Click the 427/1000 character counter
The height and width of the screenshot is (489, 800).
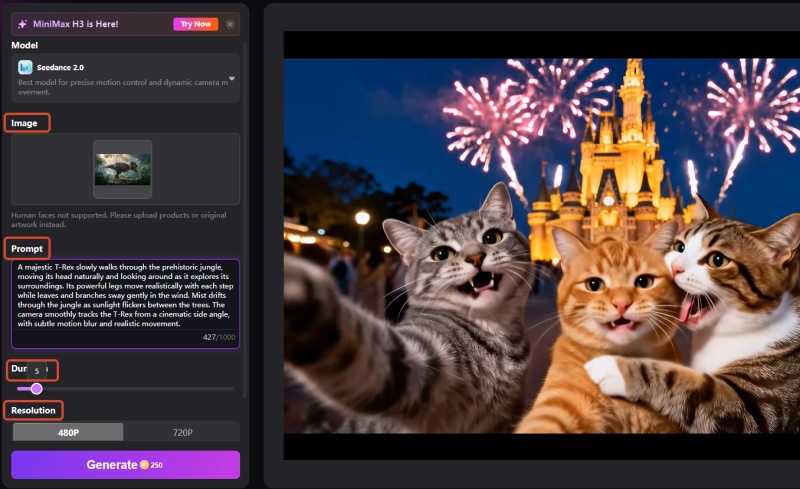coord(219,337)
